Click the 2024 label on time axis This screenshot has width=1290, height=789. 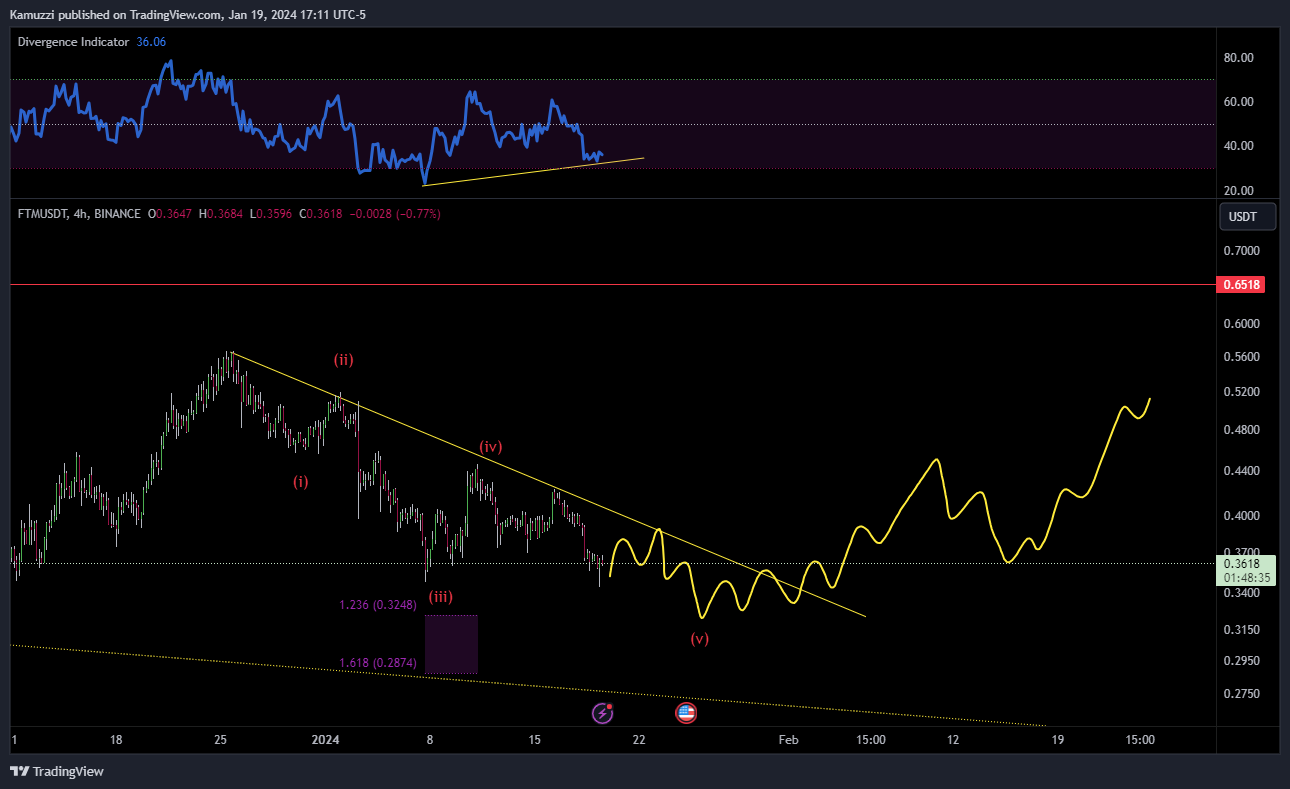click(x=326, y=740)
